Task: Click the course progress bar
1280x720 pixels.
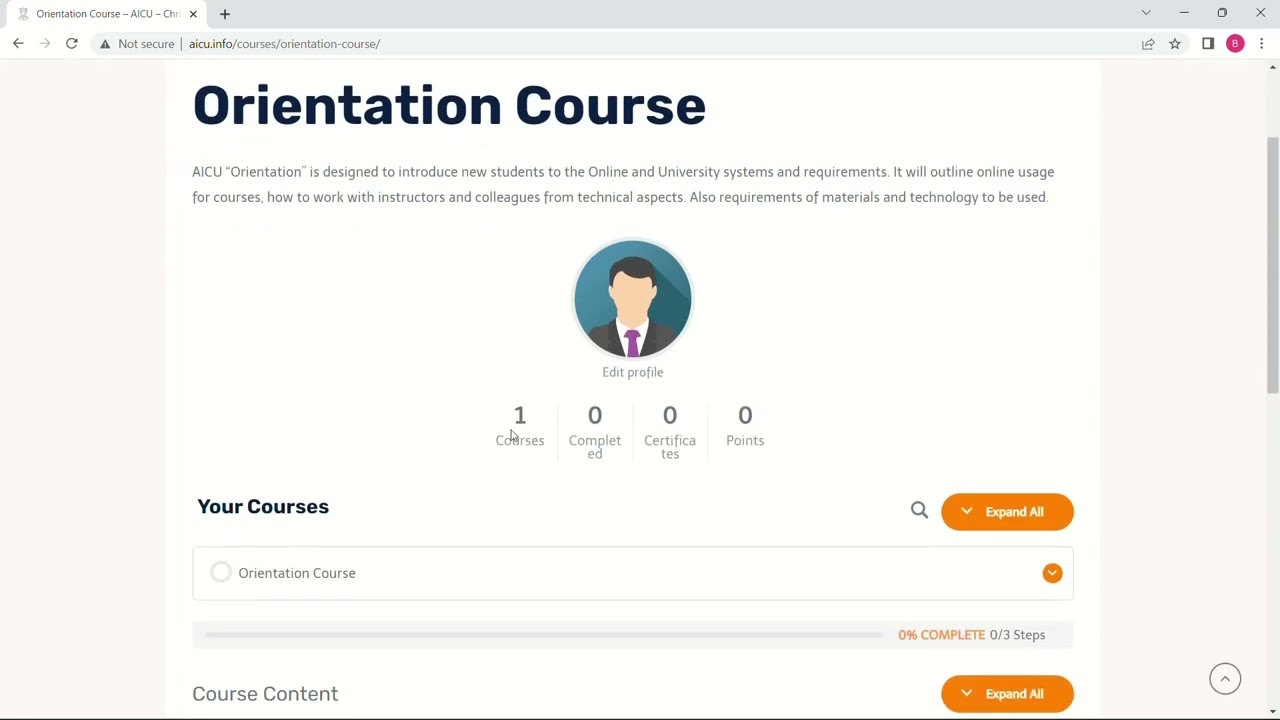Action: tap(544, 635)
